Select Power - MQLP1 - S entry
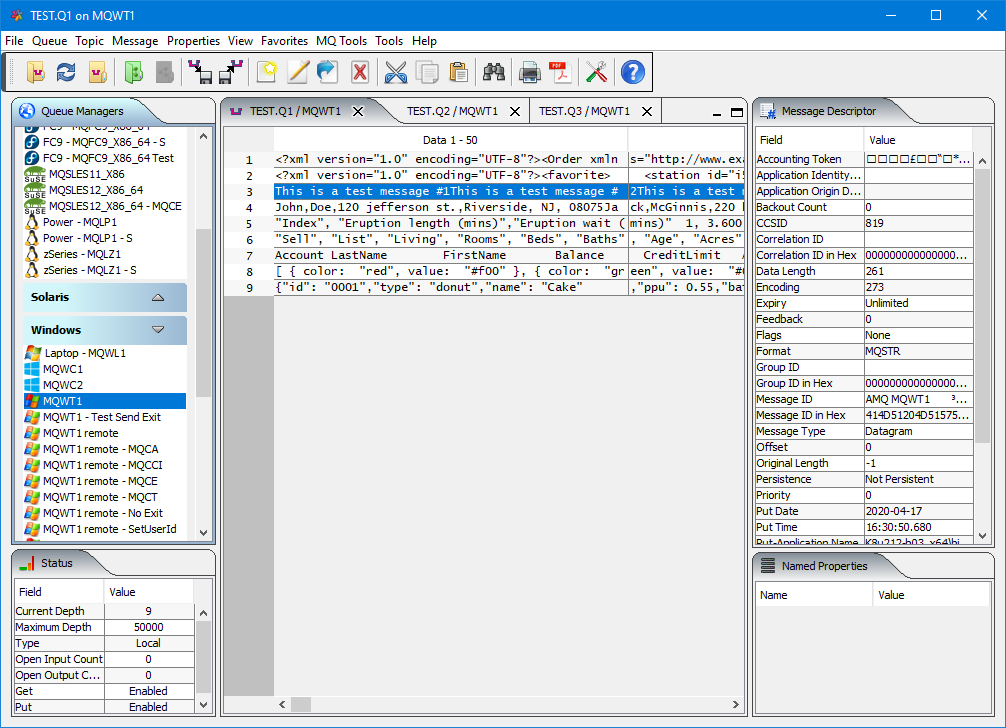Viewport: 1006px width, 728px height. click(87, 238)
